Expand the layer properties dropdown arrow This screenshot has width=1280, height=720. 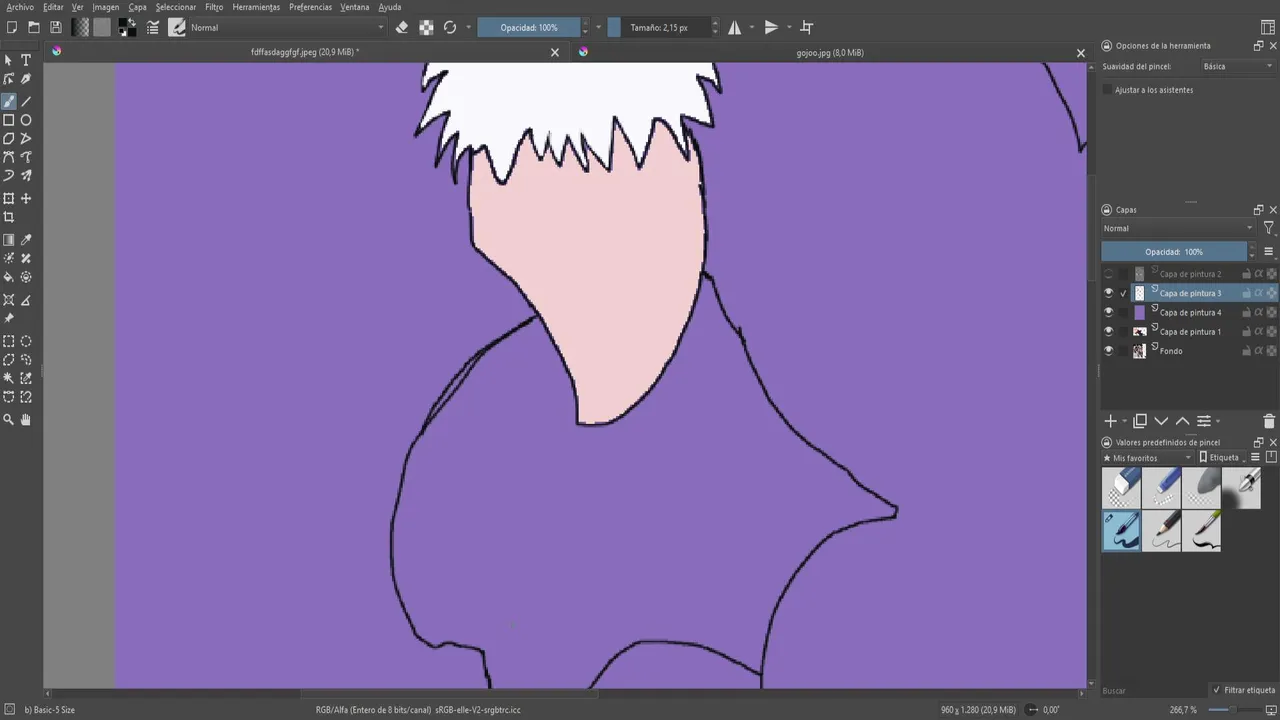[x=1217, y=422]
